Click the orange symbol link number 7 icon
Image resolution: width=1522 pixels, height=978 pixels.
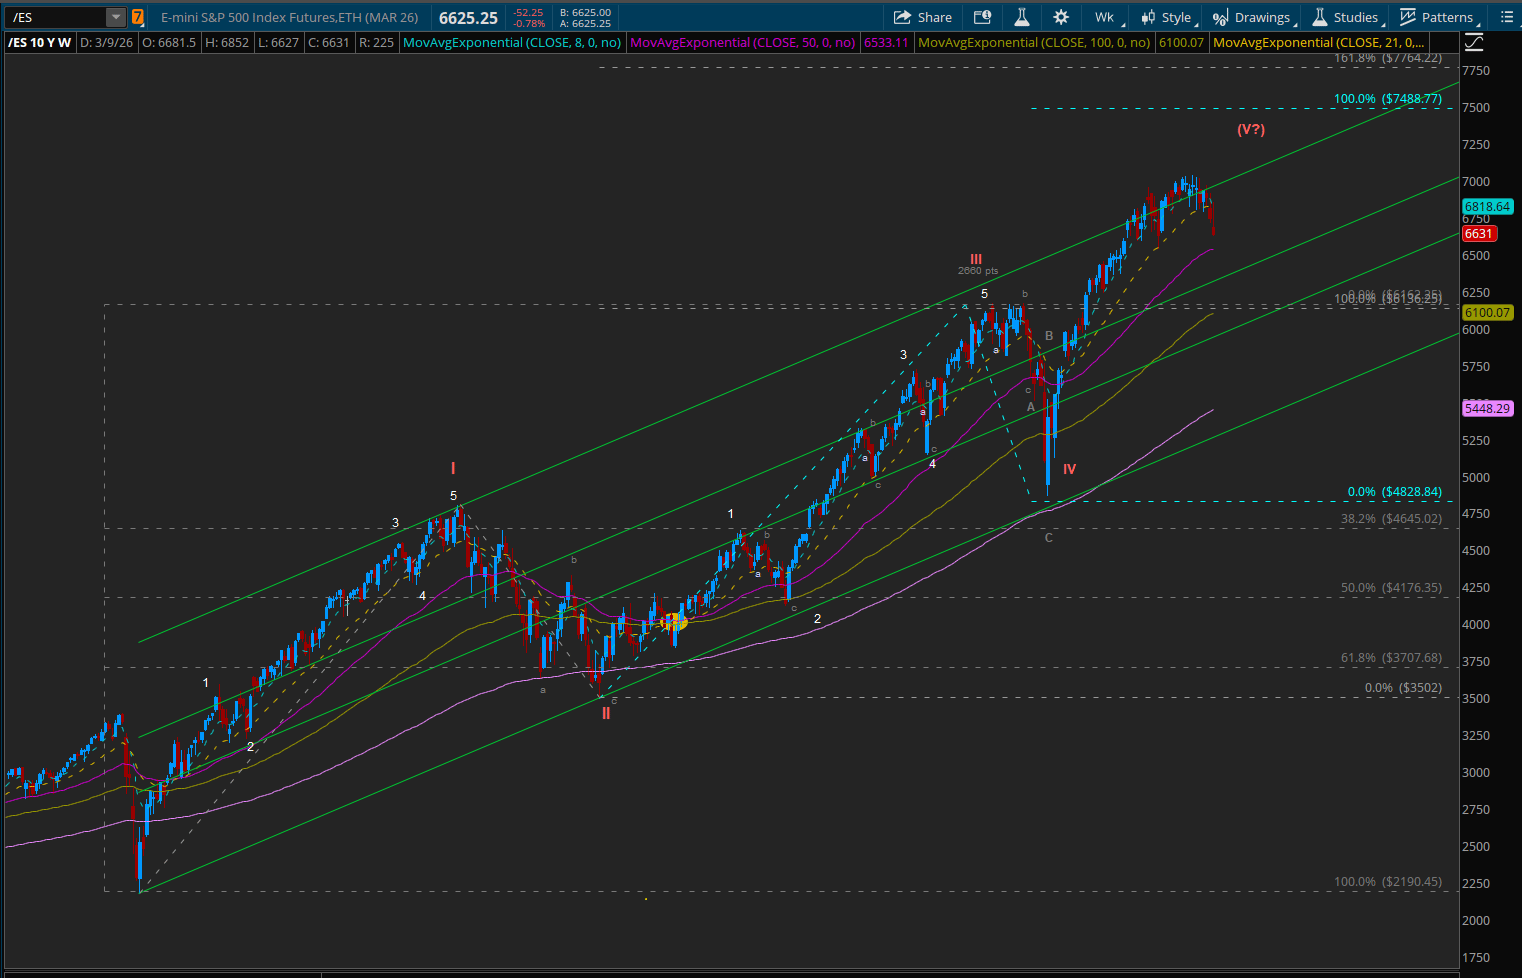[138, 17]
